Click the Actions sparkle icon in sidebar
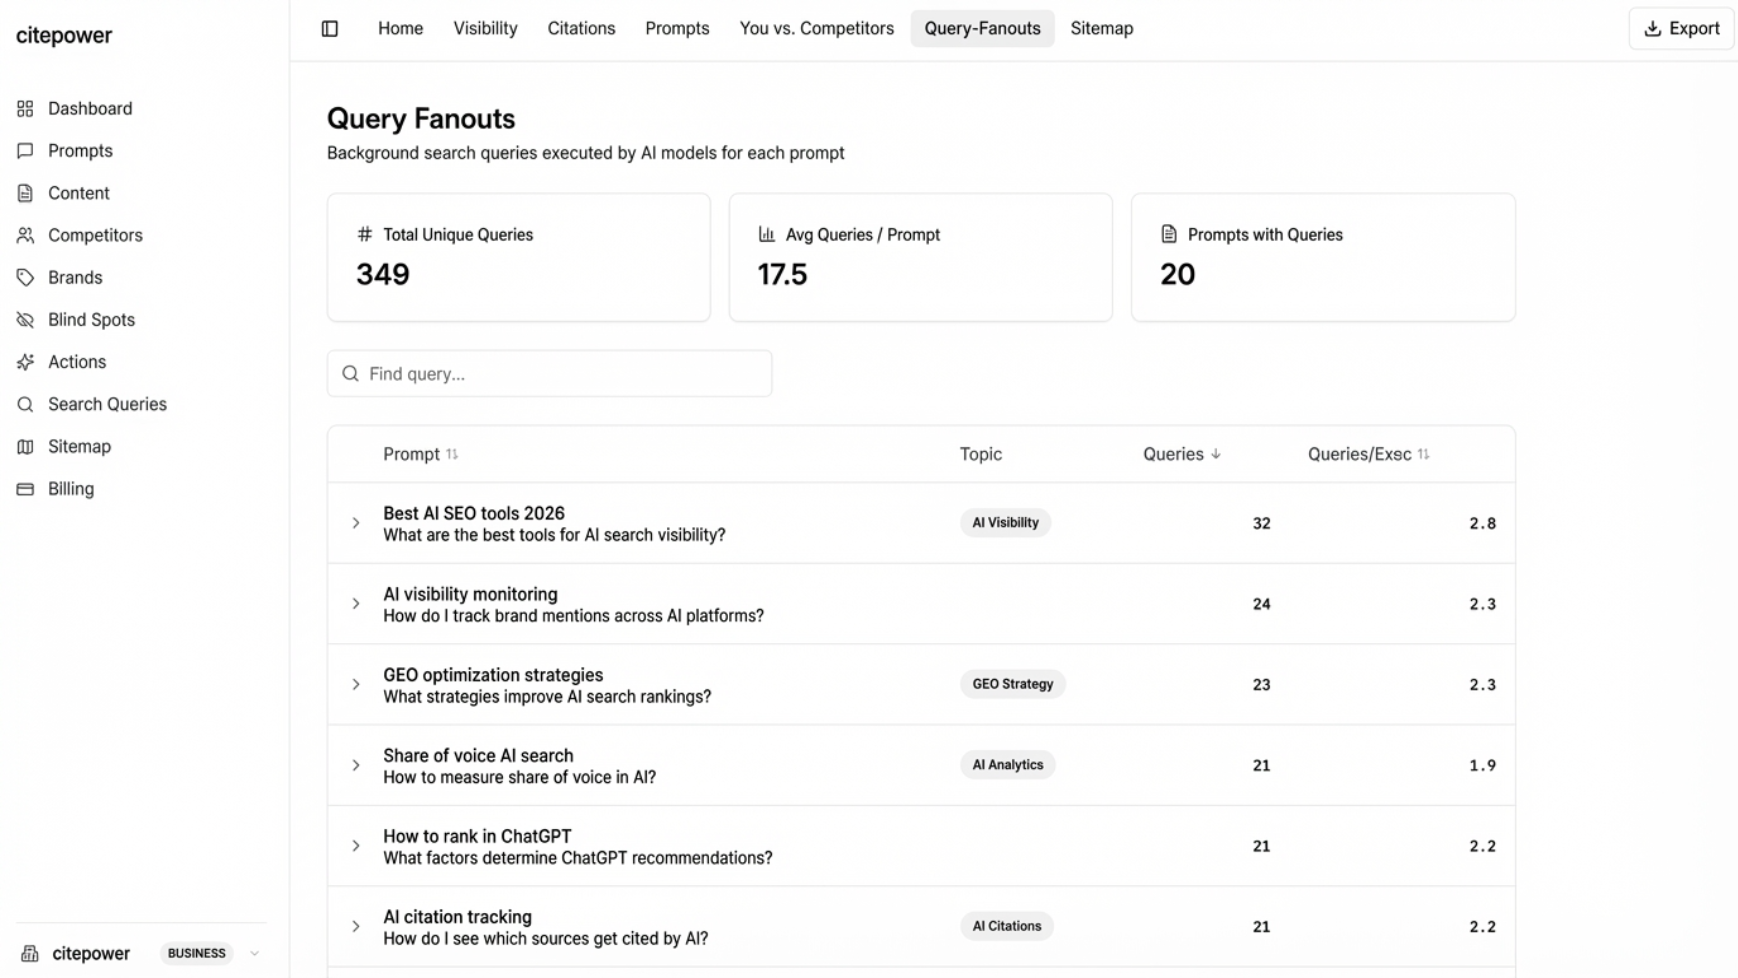 (25, 362)
